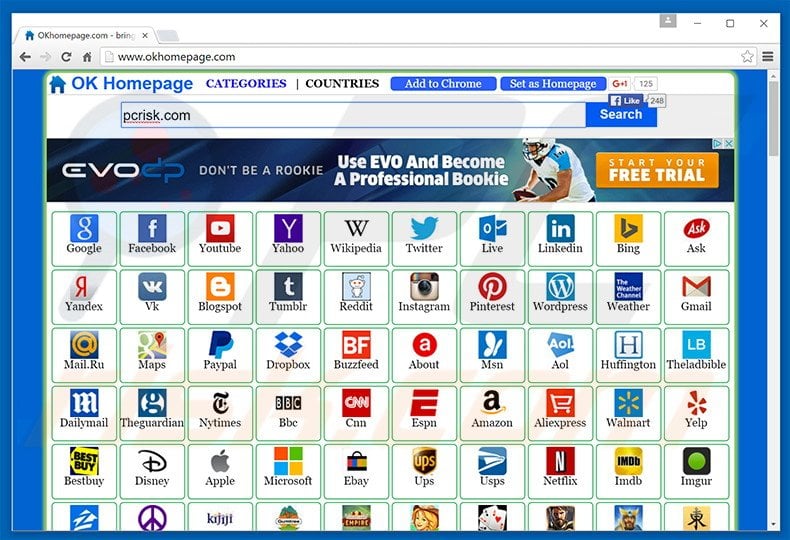Screen dimensions: 790x540
Task: Open the Imgur tile
Action: point(696,471)
